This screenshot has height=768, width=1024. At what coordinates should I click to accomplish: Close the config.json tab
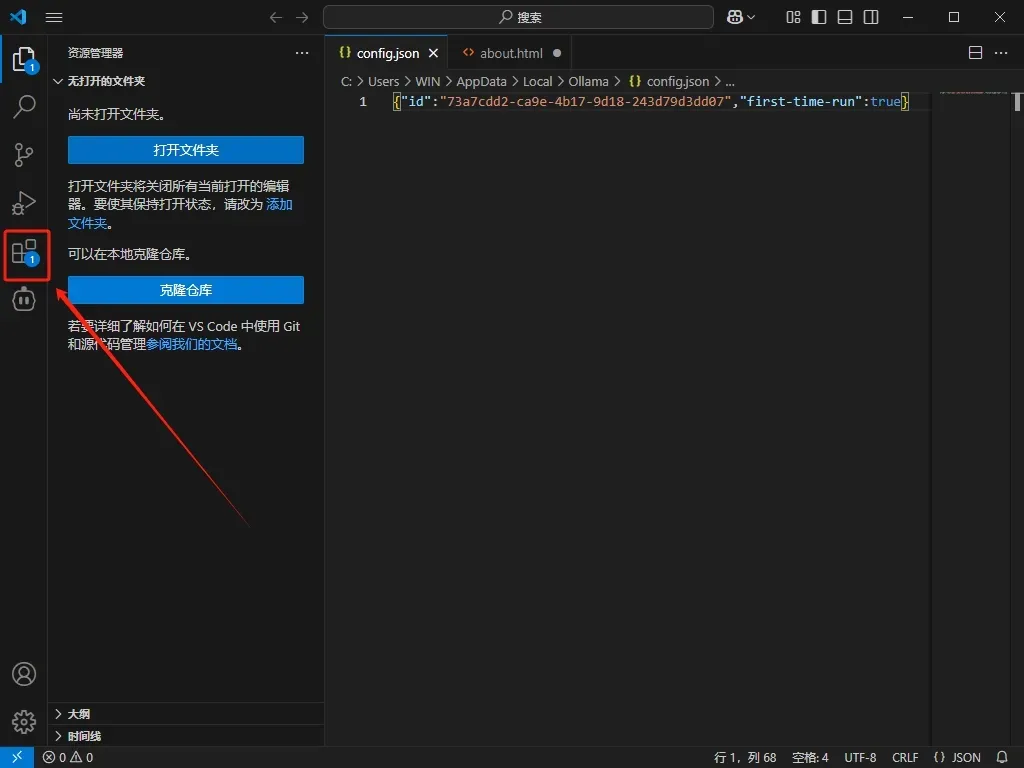[434, 54]
